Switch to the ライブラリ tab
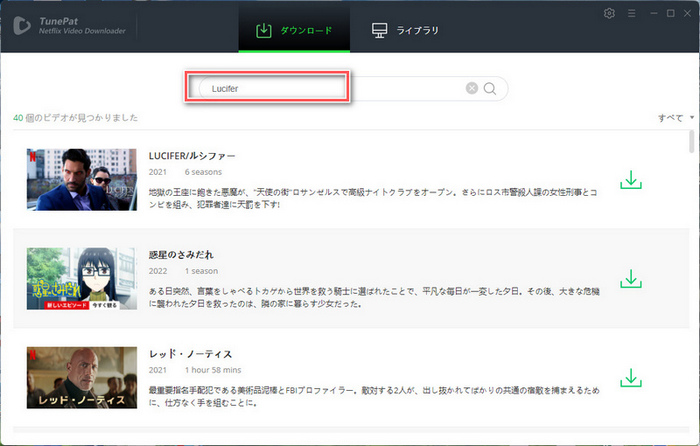This screenshot has width=700, height=446. coord(405,30)
